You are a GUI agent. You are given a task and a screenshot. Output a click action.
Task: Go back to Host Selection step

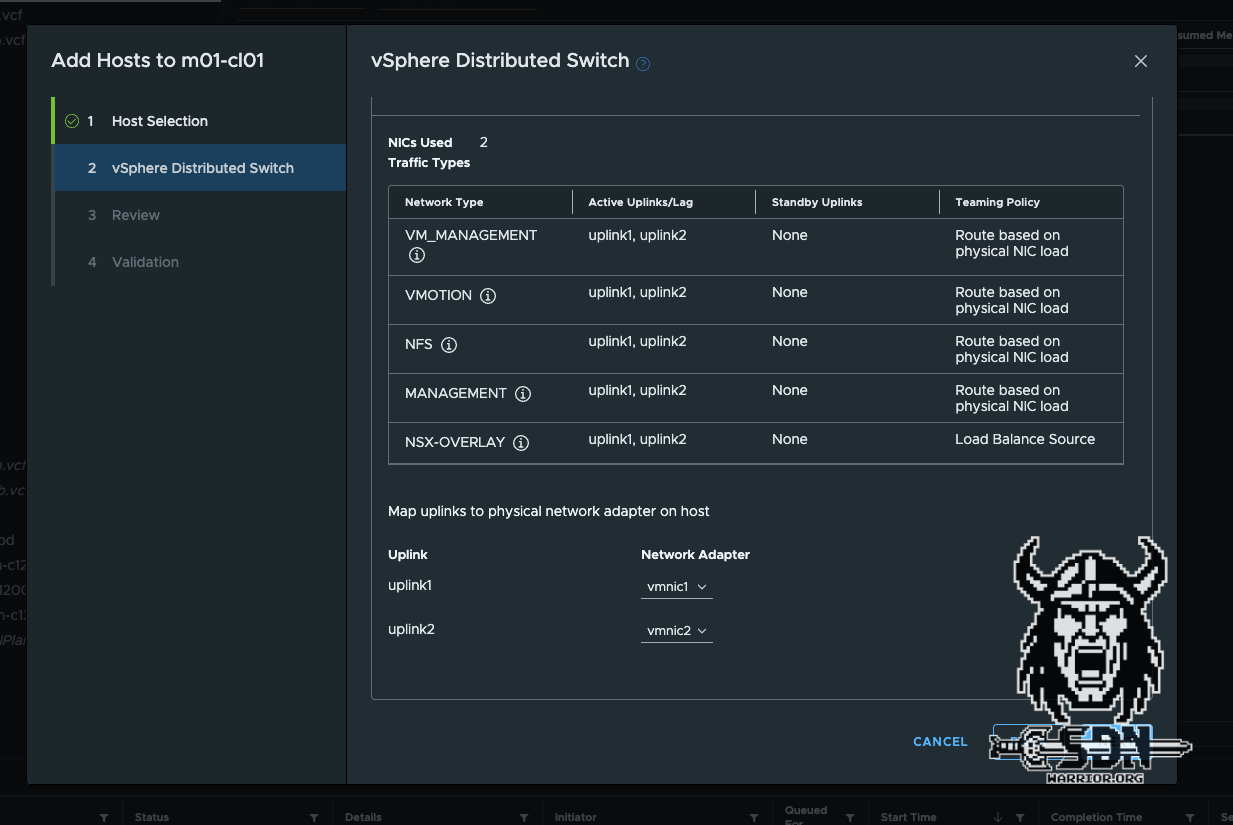[160, 121]
